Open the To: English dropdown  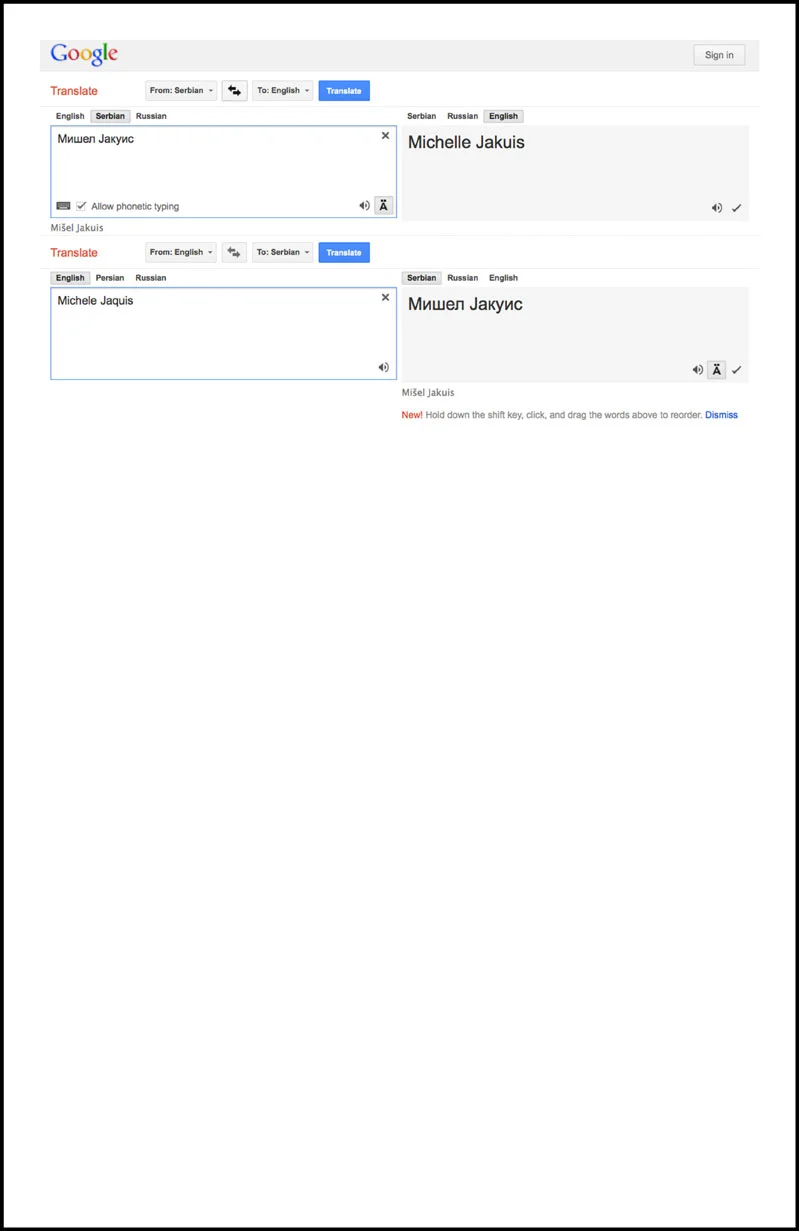pyautogui.click(x=283, y=91)
